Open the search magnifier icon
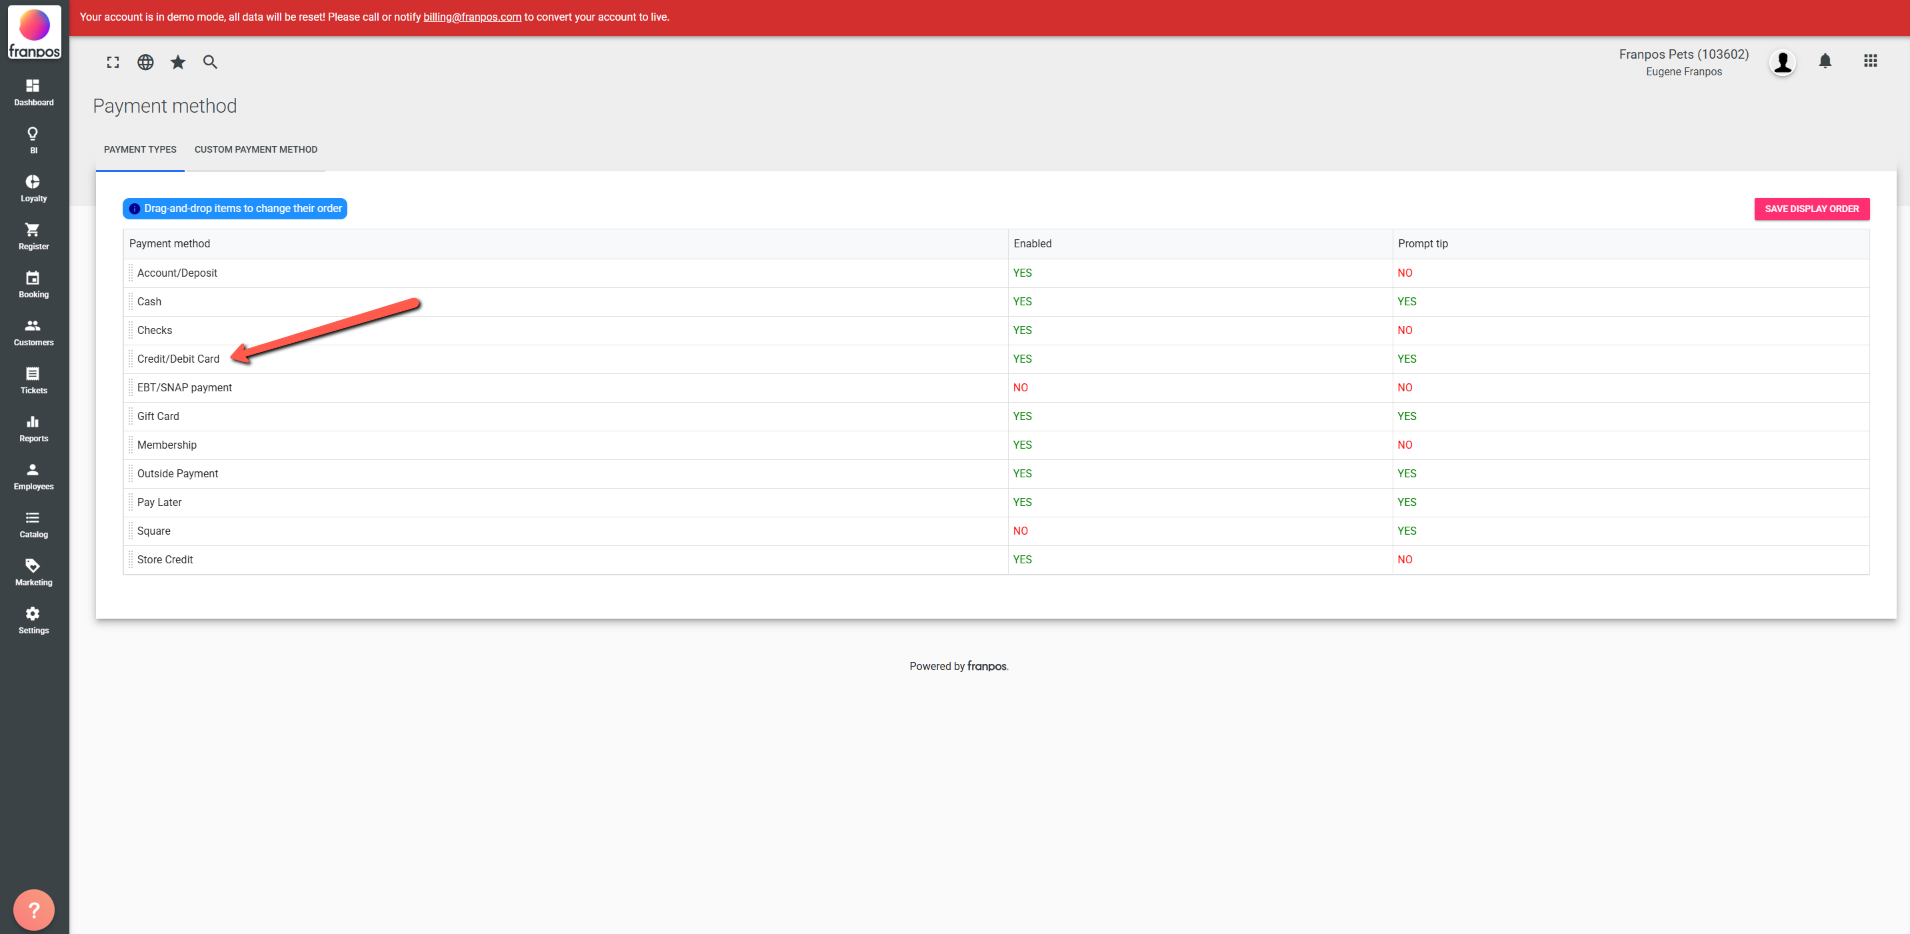1910x934 pixels. [x=210, y=62]
